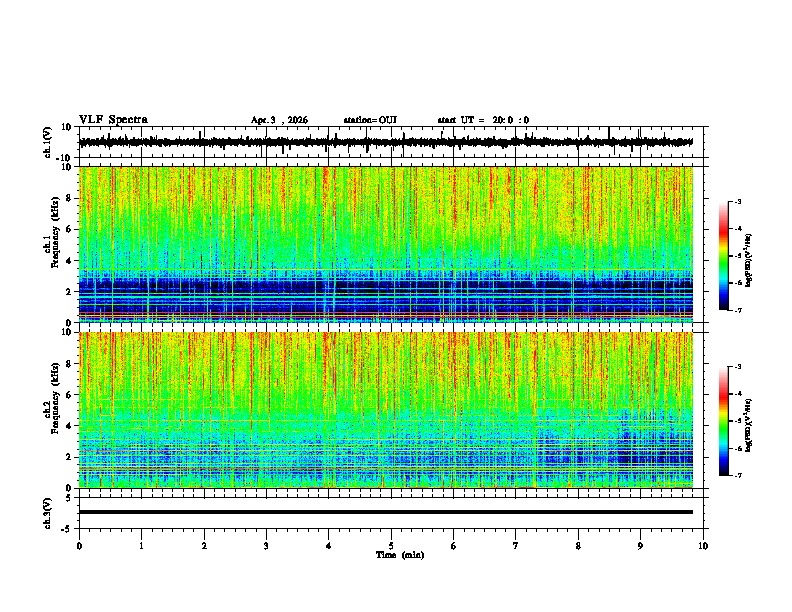This screenshot has width=792, height=612.
Task: Click the "6" kHz tick on ch.1 frequency axis
Action: pos(69,229)
